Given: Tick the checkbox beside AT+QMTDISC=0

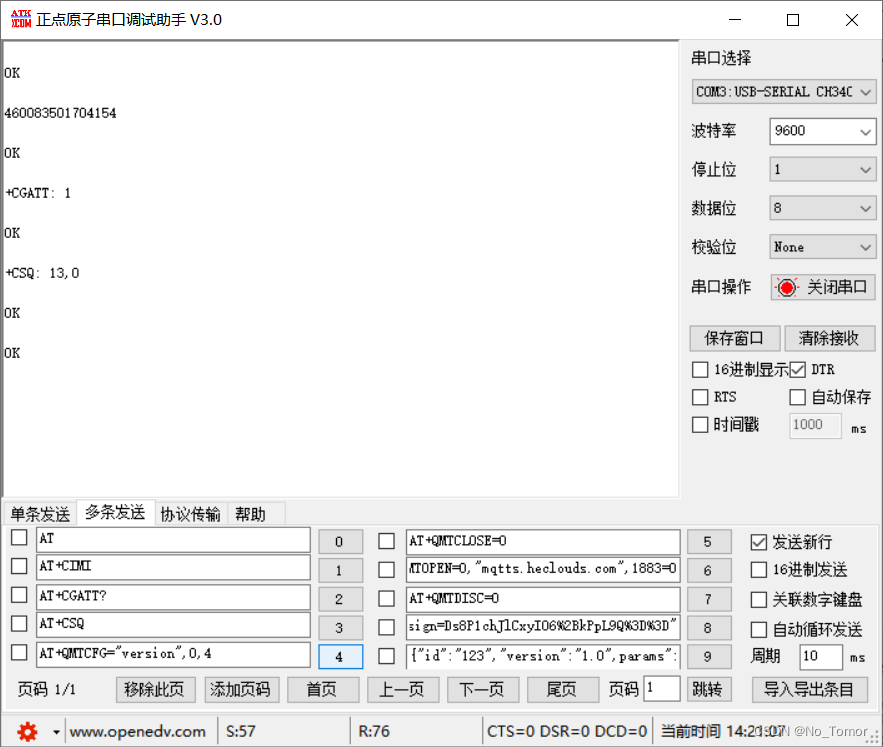Looking at the screenshot, I should (386, 599).
